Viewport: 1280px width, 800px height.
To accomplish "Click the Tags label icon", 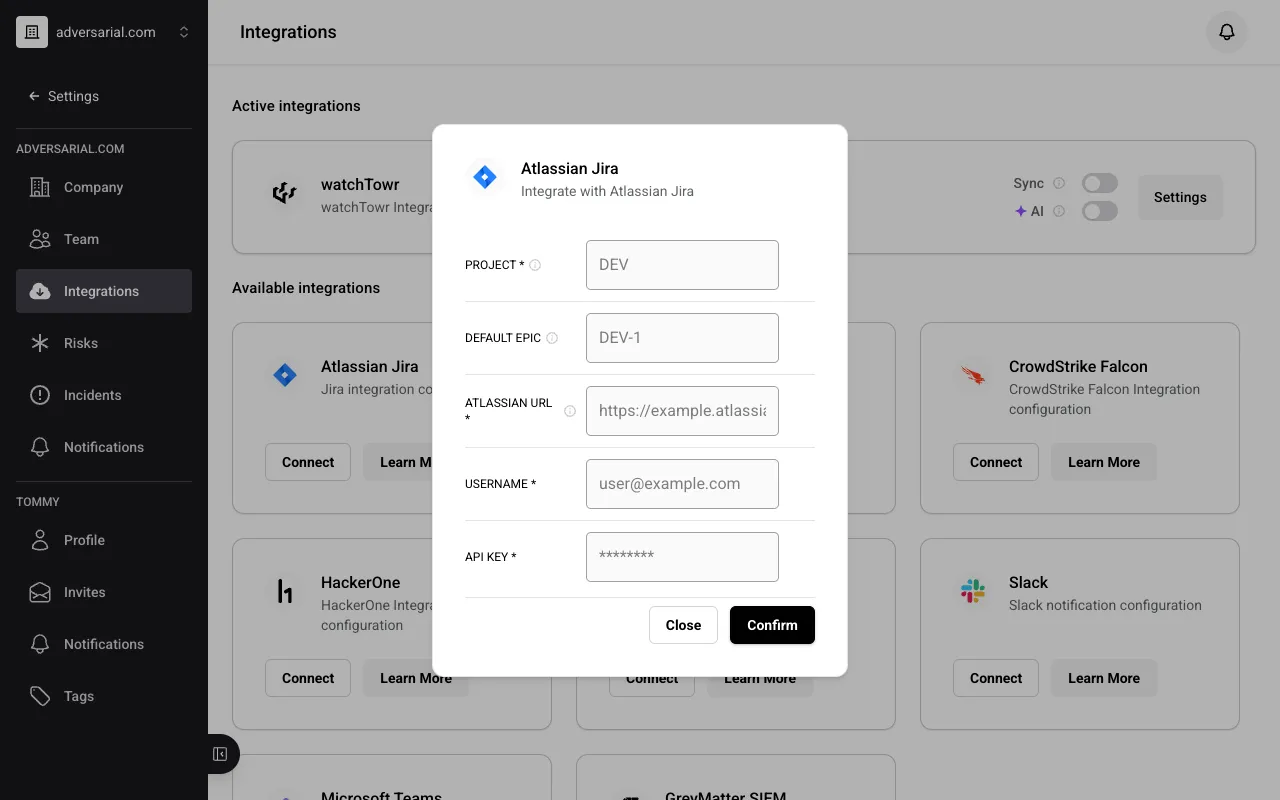I will point(40,696).
